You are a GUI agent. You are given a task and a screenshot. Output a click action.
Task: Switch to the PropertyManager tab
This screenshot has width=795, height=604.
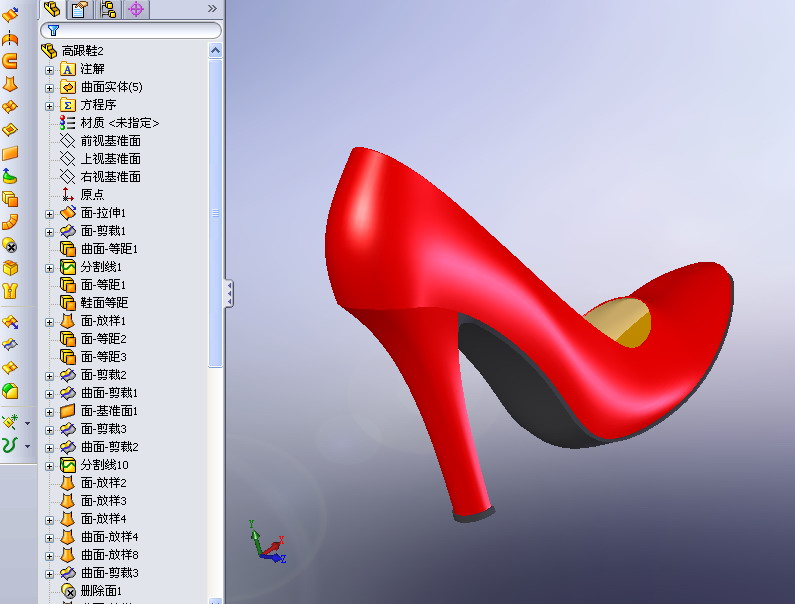coord(80,9)
